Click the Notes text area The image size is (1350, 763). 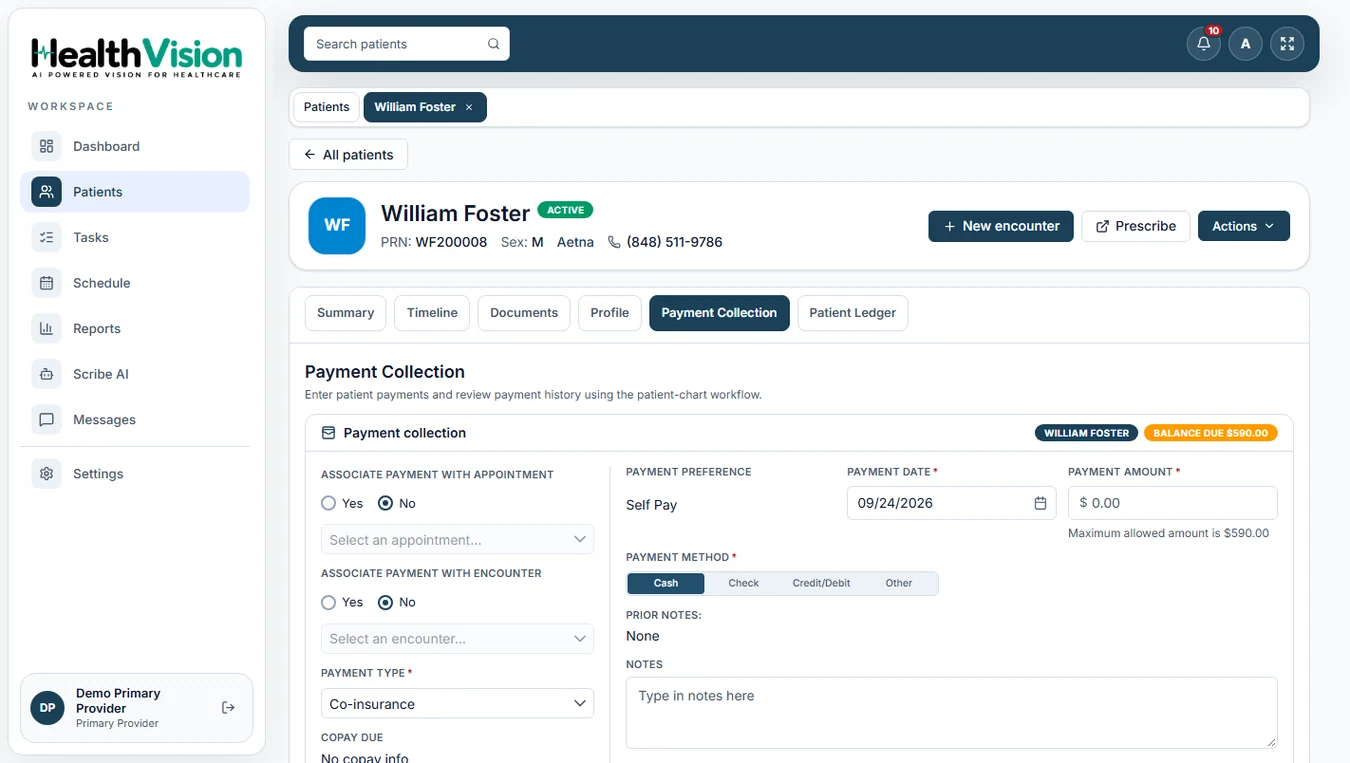coord(951,713)
